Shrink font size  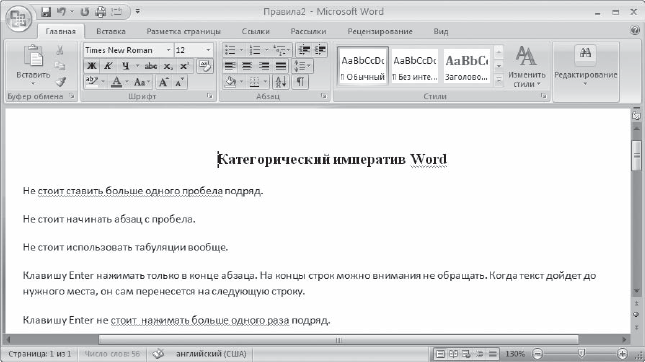point(179,82)
